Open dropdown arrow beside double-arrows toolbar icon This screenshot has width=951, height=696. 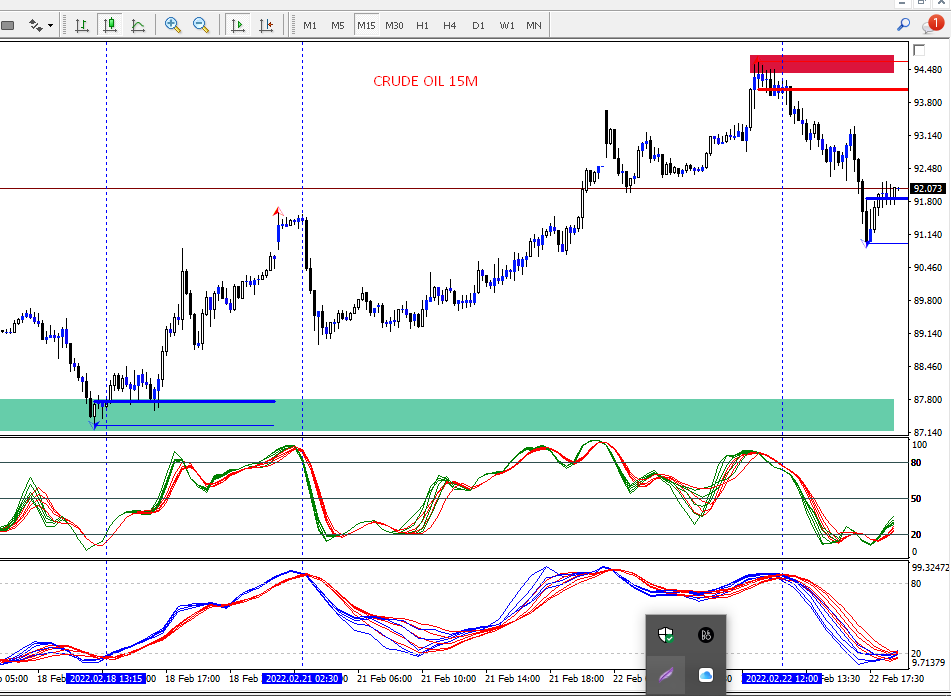(x=50, y=26)
